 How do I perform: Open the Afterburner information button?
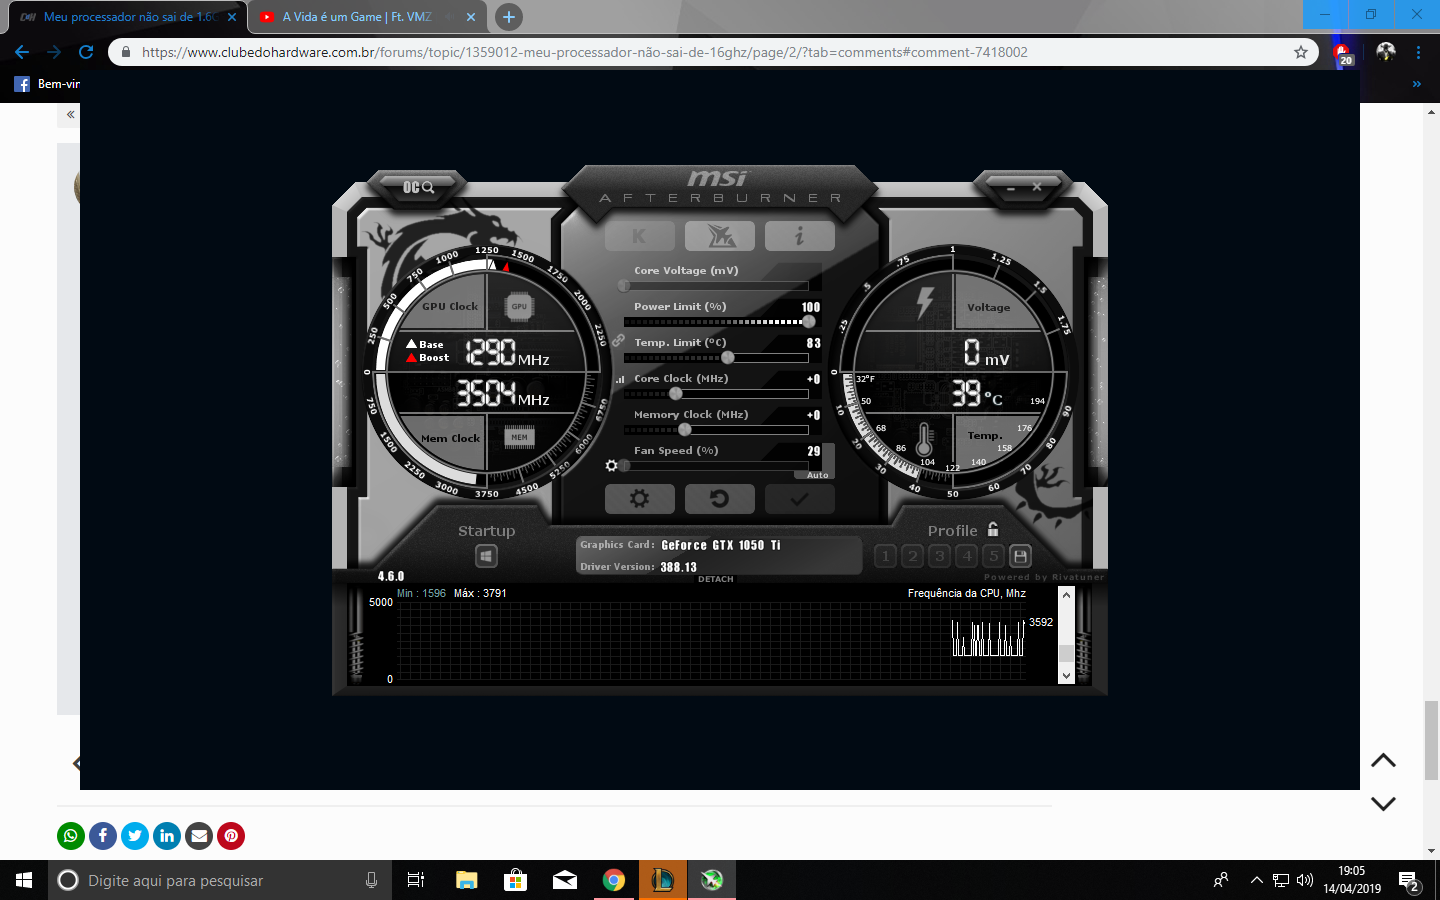click(799, 236)
